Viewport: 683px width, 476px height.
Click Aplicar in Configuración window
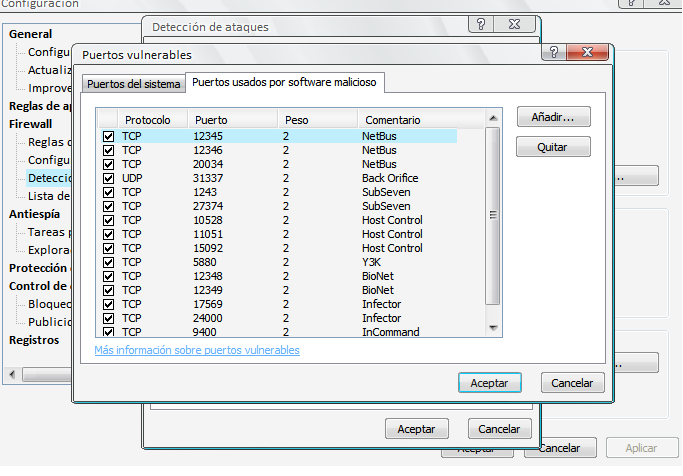[x=642, y=448]
